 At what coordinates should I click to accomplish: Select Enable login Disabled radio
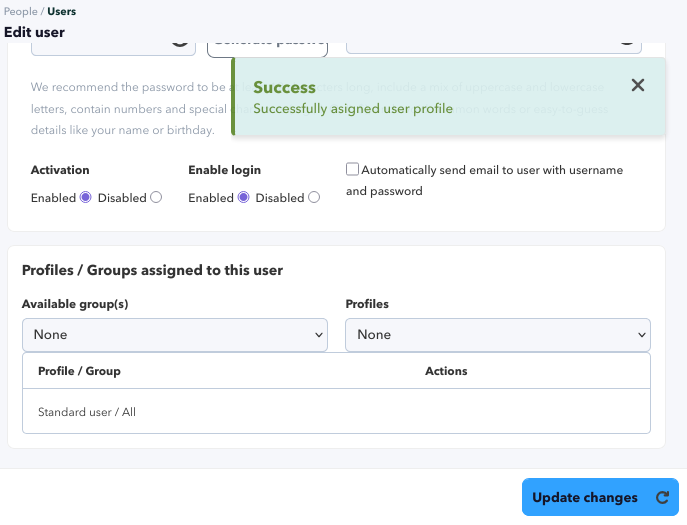[314, 198]
